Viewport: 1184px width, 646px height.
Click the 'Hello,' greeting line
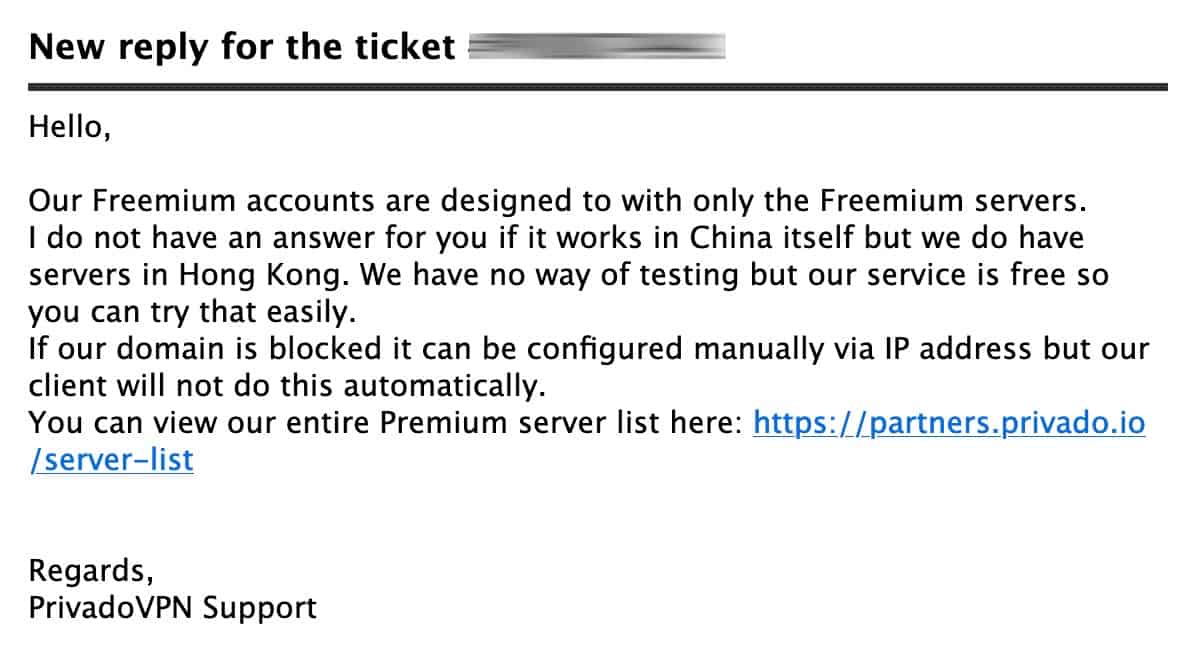coord(69,127)
